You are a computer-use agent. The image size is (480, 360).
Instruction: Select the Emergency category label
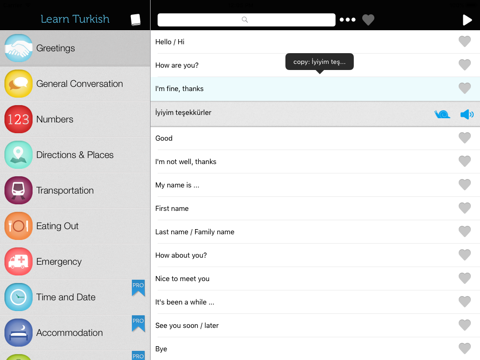(x=59, y=262)
